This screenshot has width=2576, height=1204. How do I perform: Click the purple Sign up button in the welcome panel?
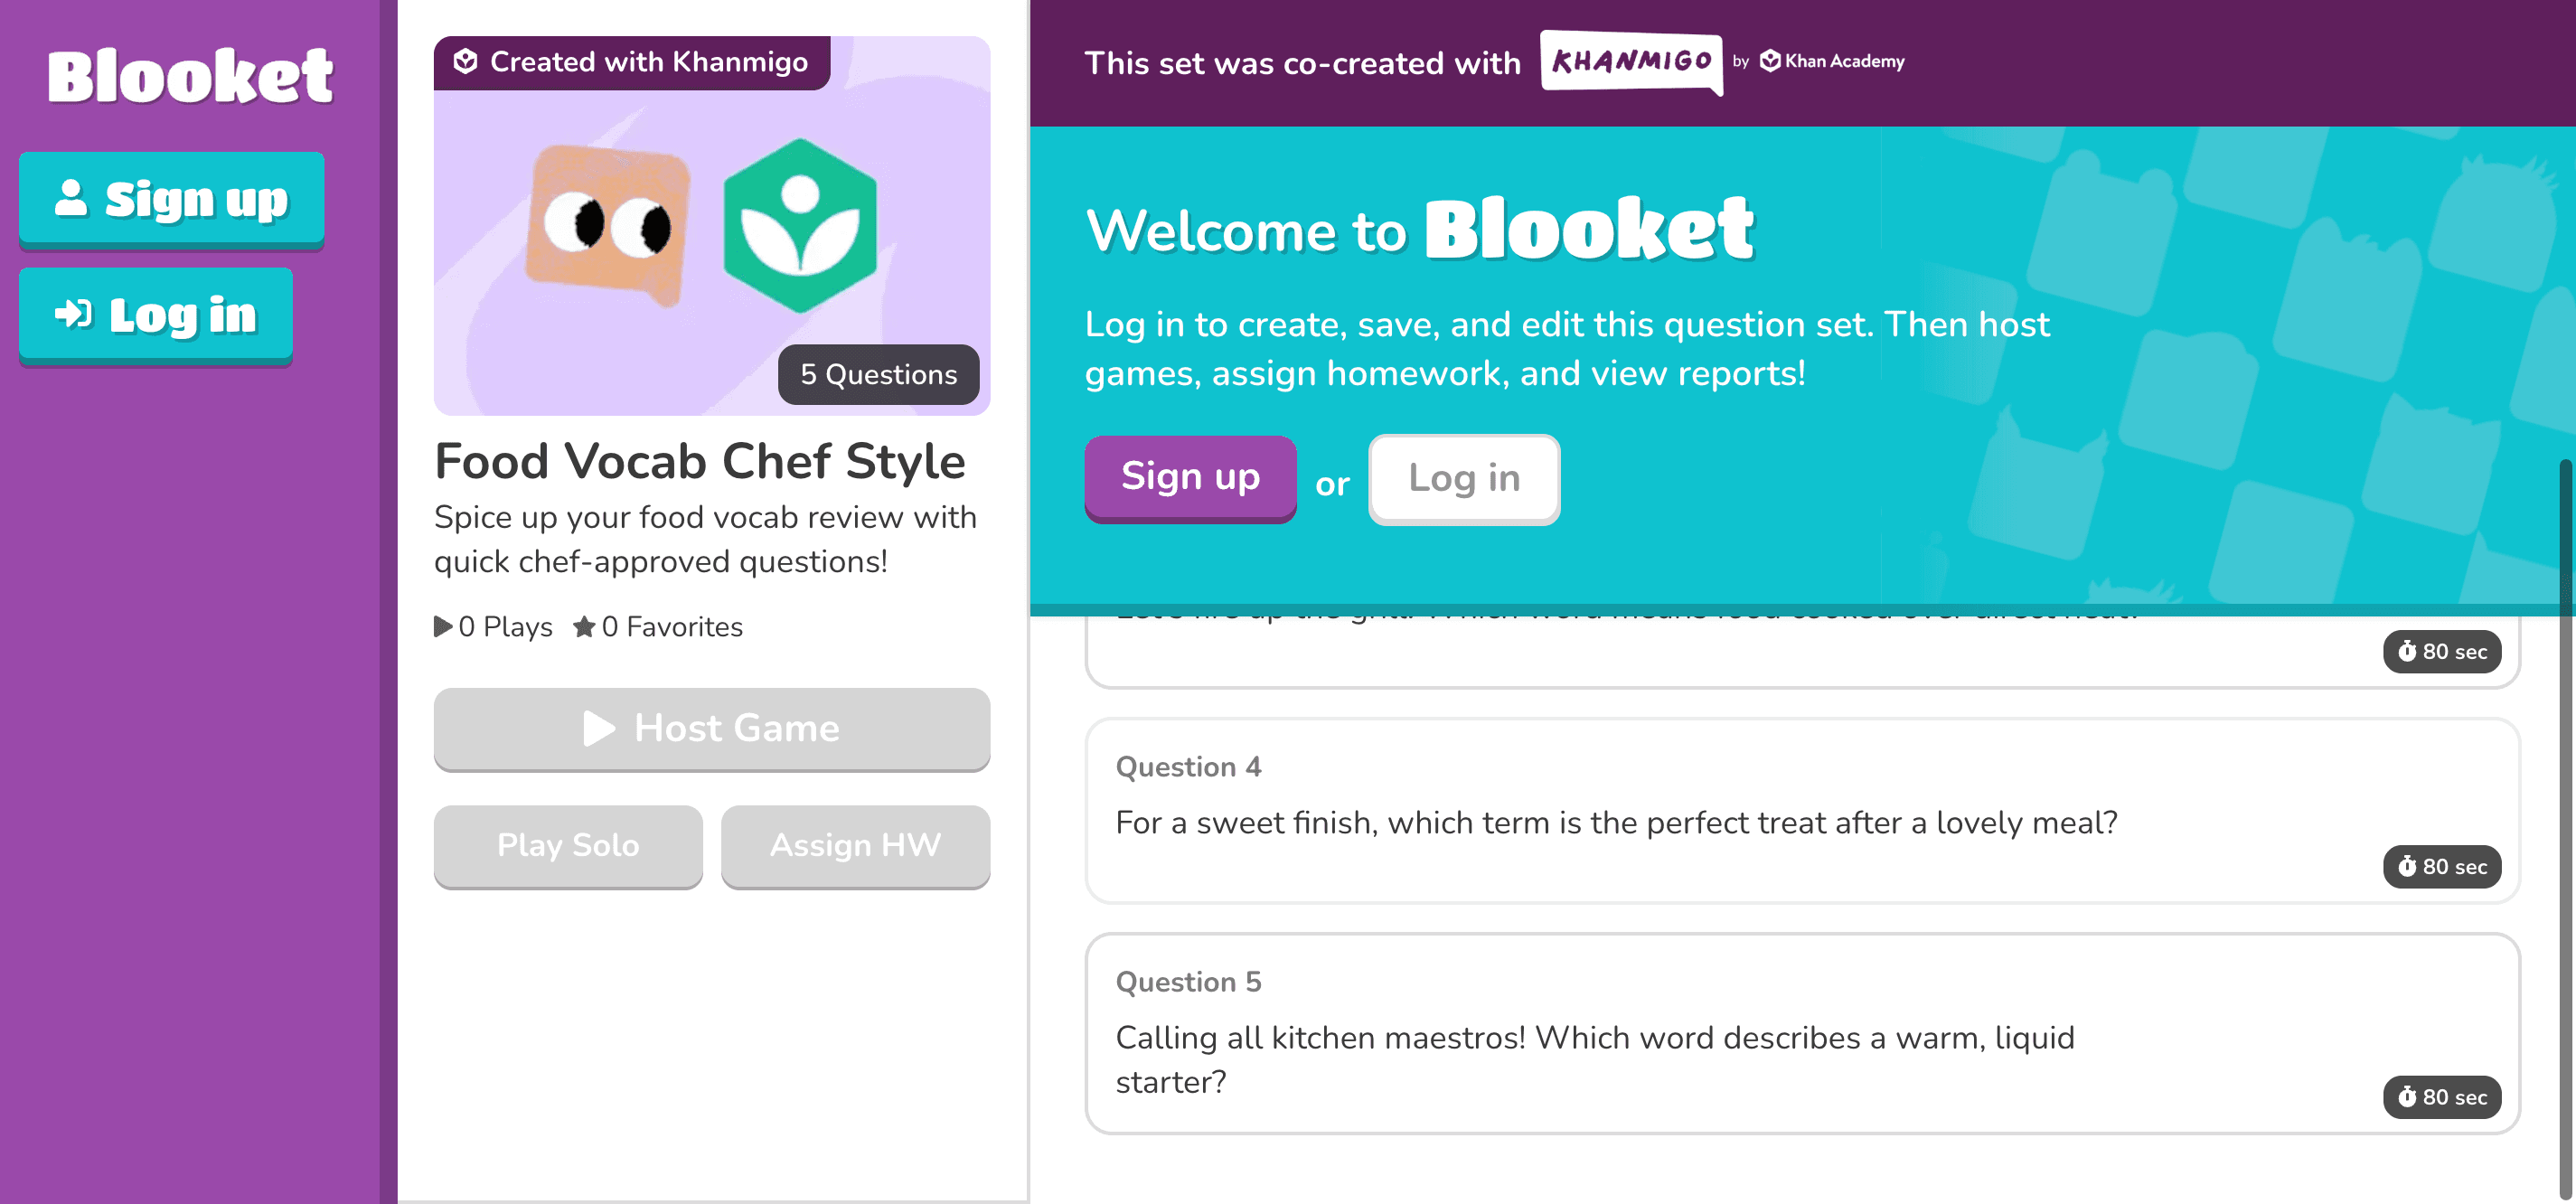pos(1190,477)
